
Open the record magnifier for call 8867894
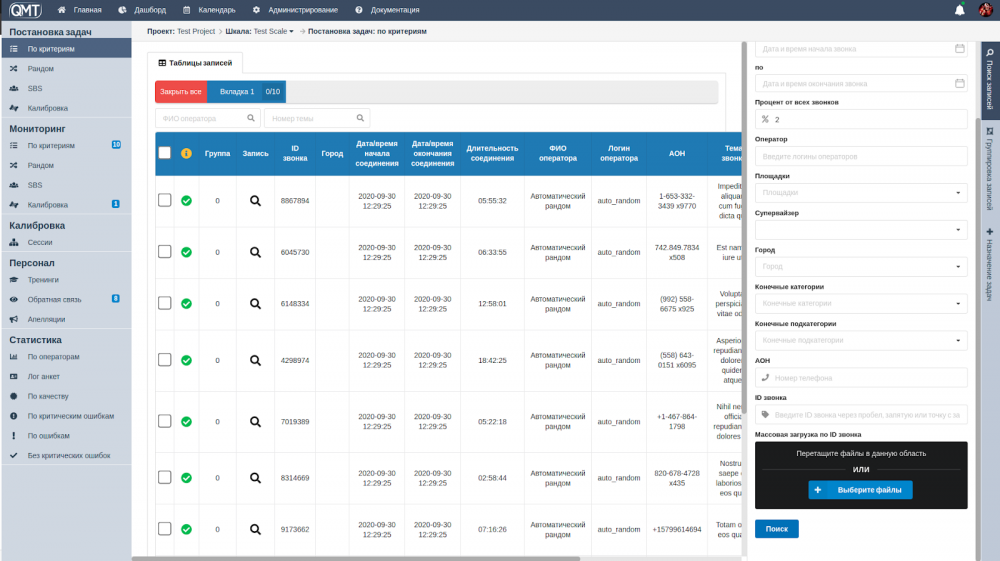pos(255,201)
